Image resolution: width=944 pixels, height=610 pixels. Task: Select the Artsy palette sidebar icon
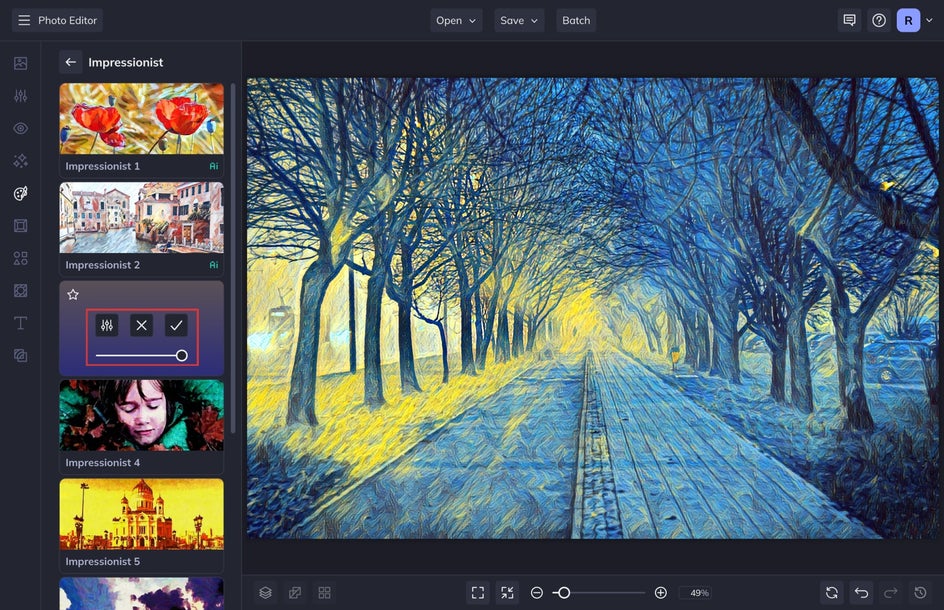pyautogui.click(x=20, y=193)
